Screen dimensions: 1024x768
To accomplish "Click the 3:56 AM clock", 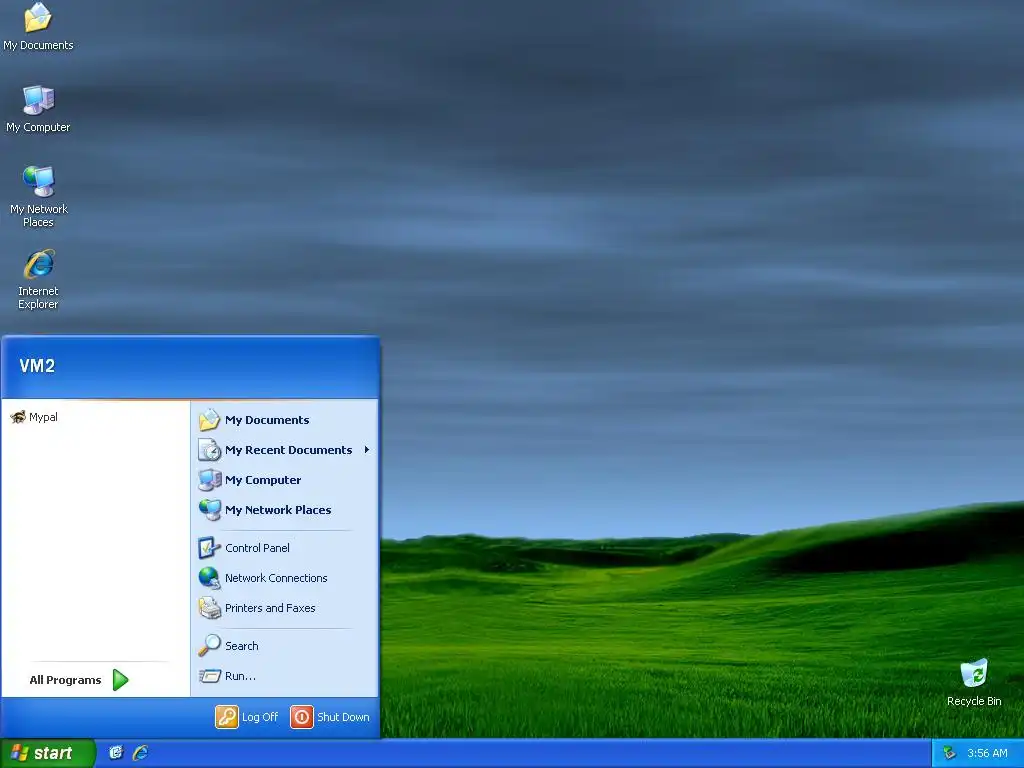I will coord(987,753).
